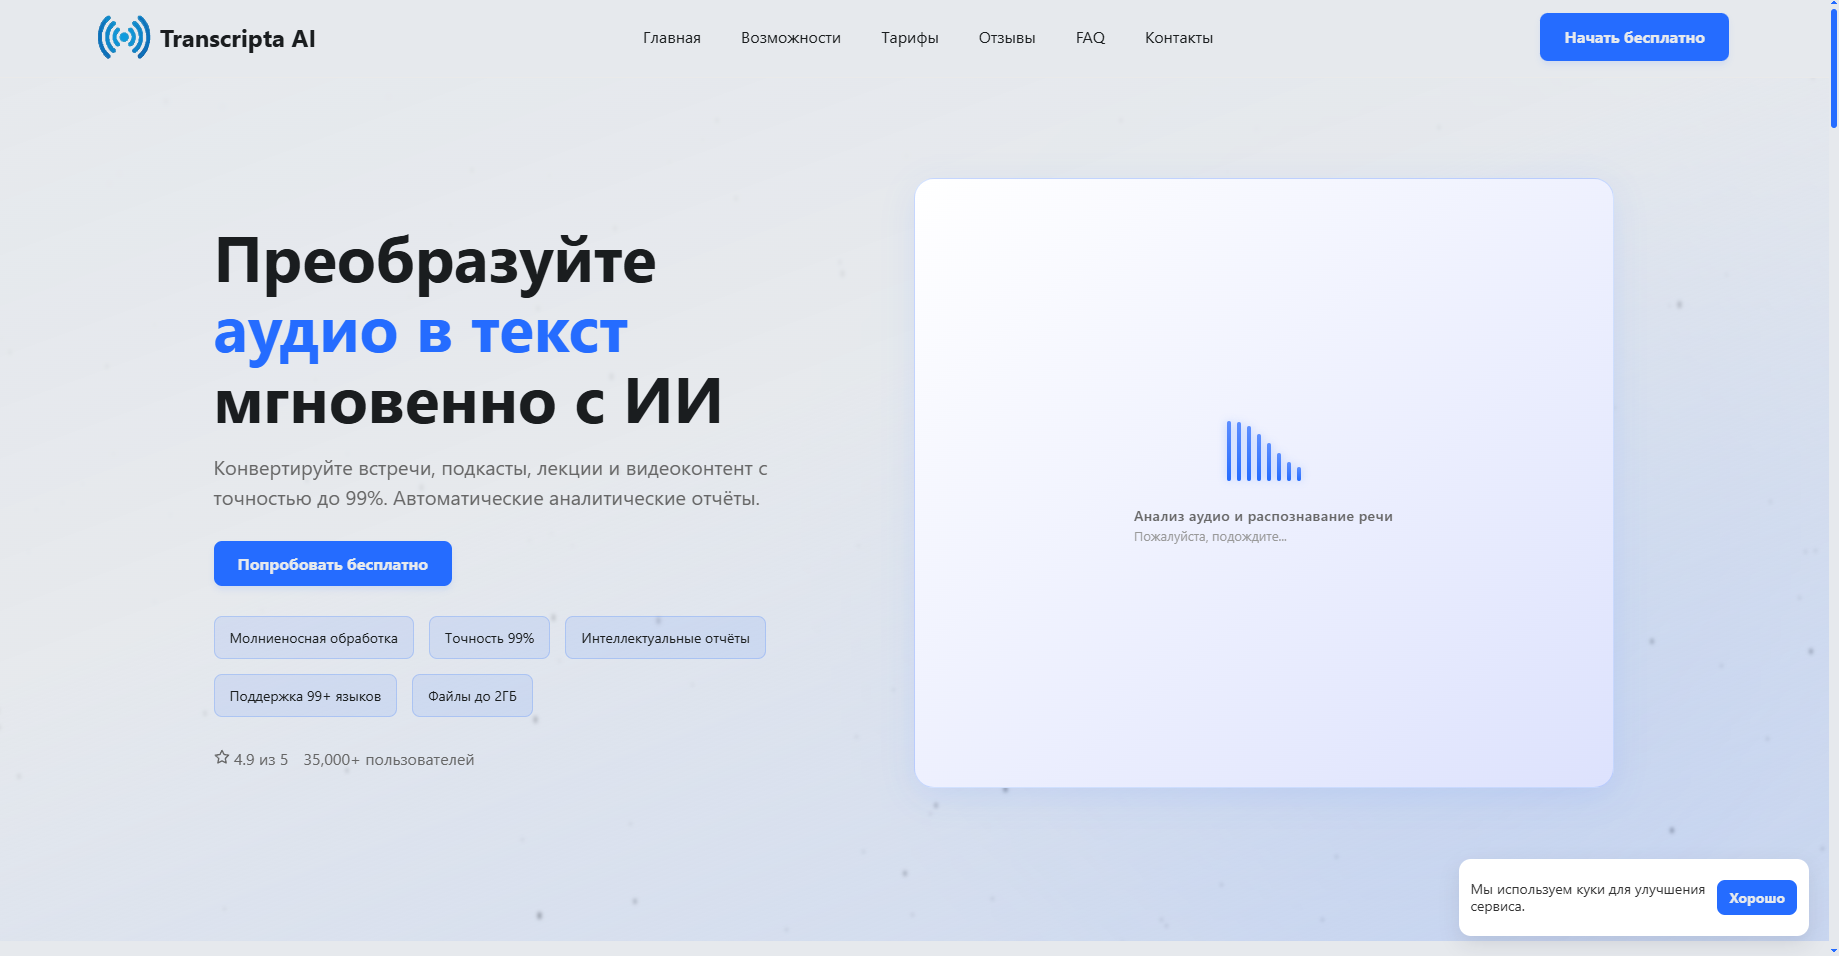The image size is (1839, 956).
Task: Open the FAQ section
Action: pyautogui.click(x=1089, y=37)
